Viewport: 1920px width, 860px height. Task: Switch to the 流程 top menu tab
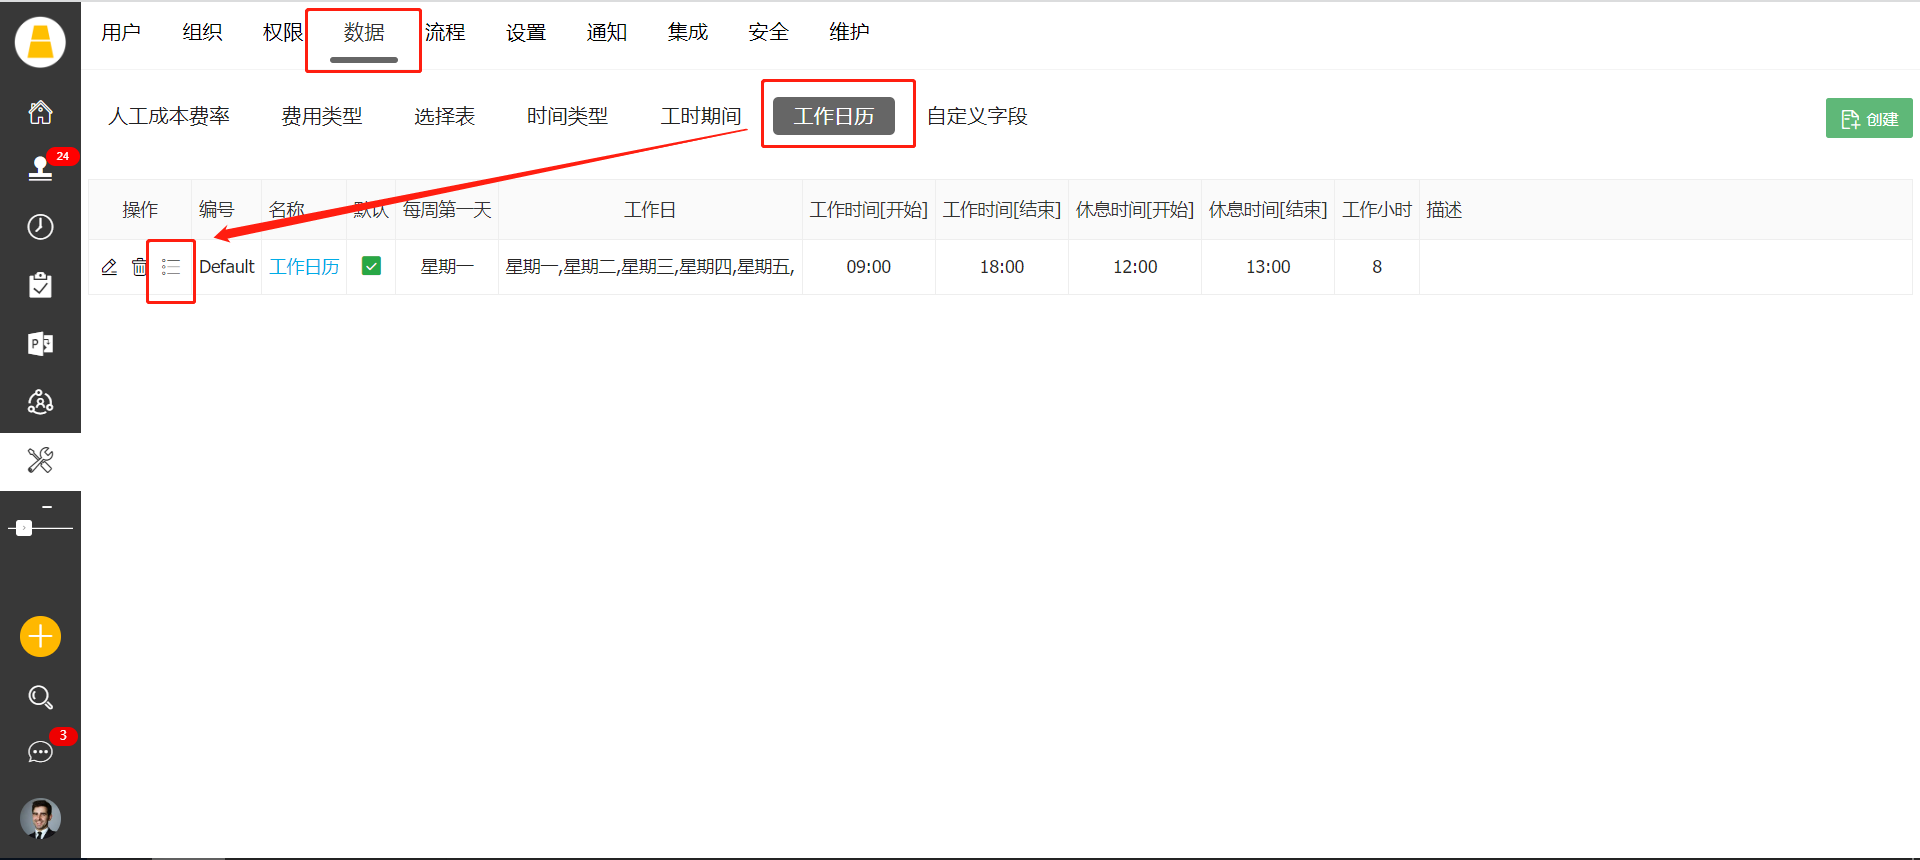click(x=445, y=33)
